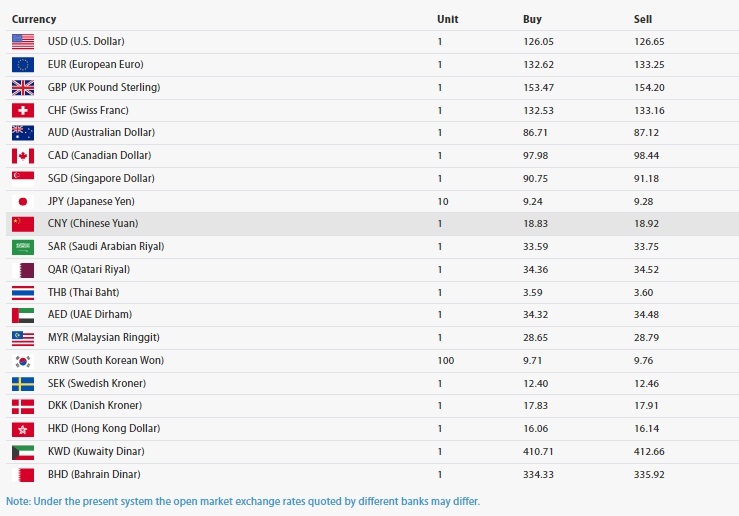The image size is (739, 516).
Task: Click the United States flag icon
Action: (x=23, y=41)
